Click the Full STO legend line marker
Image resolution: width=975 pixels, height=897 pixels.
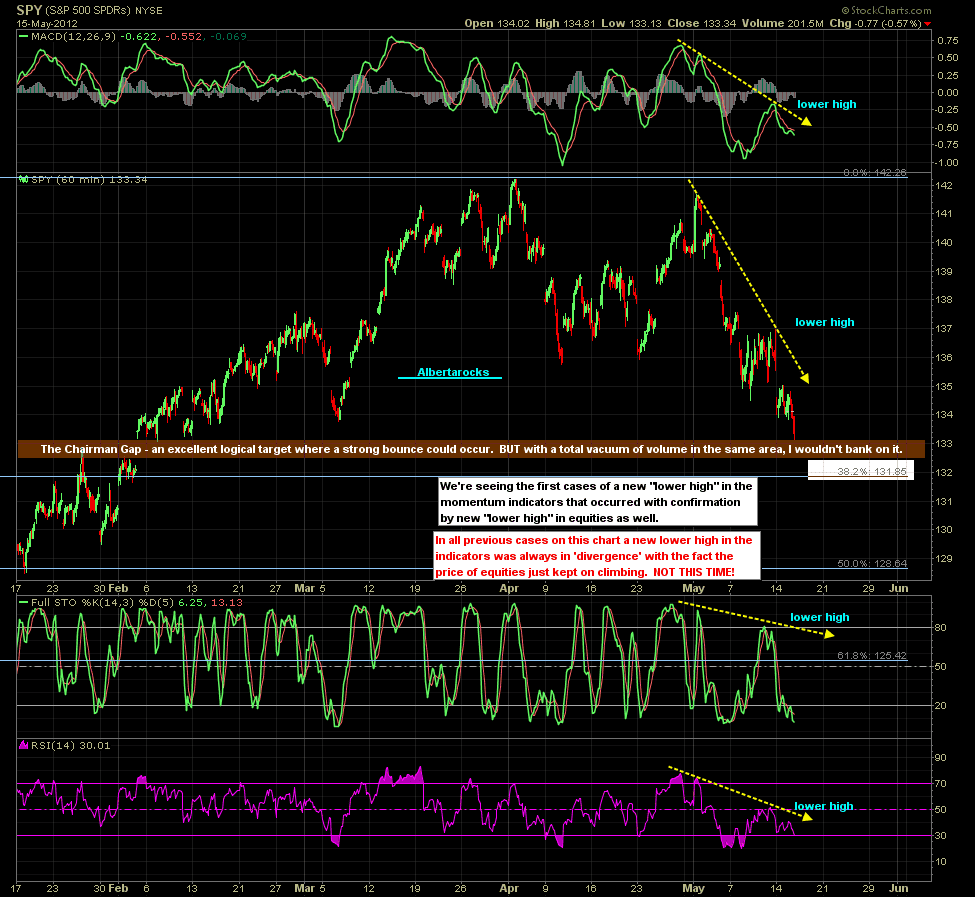[x=24, y=602]
